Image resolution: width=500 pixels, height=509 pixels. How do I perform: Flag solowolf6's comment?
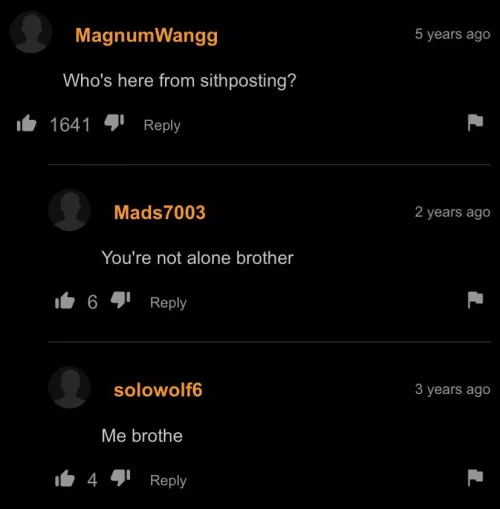(x=475, y=477)
